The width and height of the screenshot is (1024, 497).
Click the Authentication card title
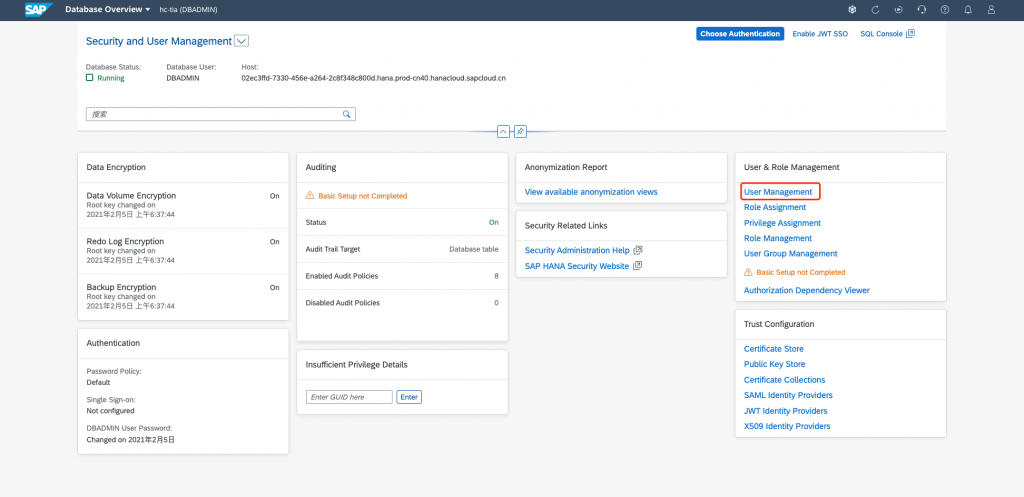pyautogui.click(x=113, y=343)
